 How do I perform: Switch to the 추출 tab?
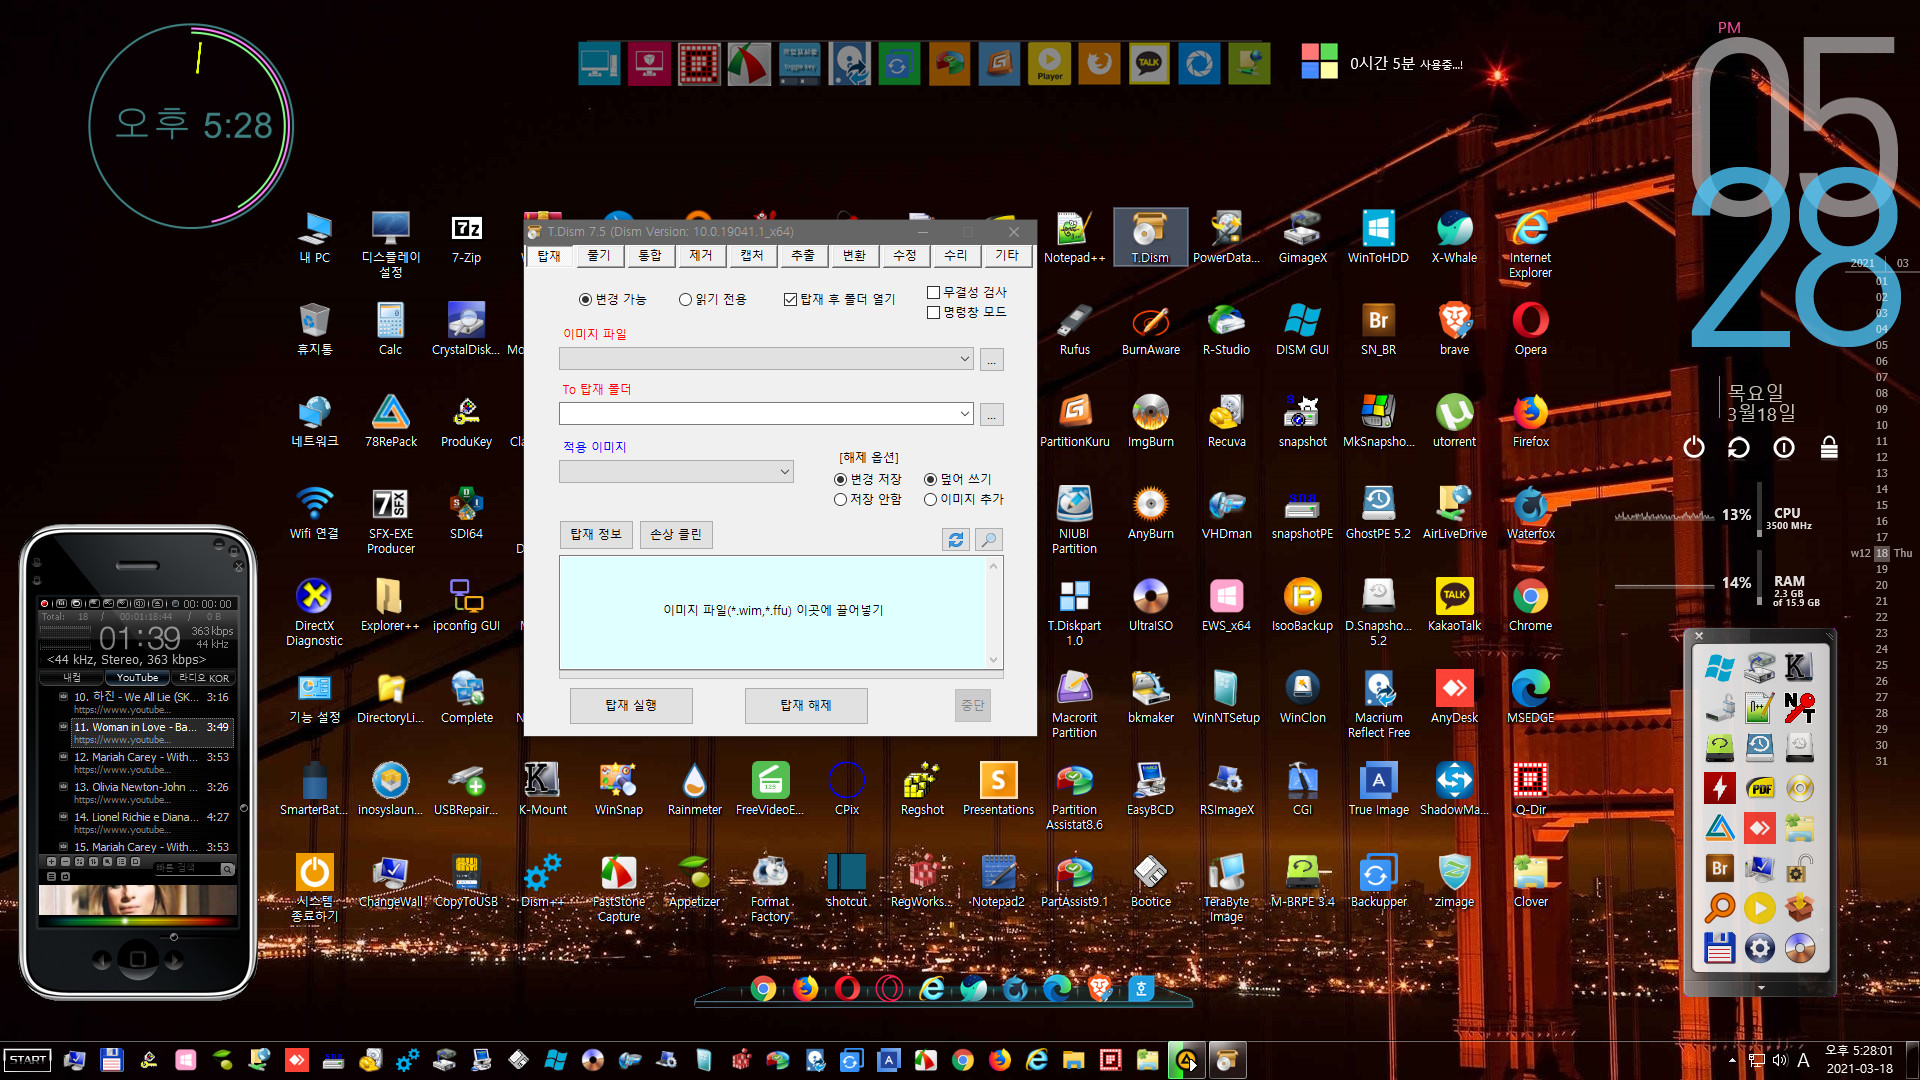803,256
